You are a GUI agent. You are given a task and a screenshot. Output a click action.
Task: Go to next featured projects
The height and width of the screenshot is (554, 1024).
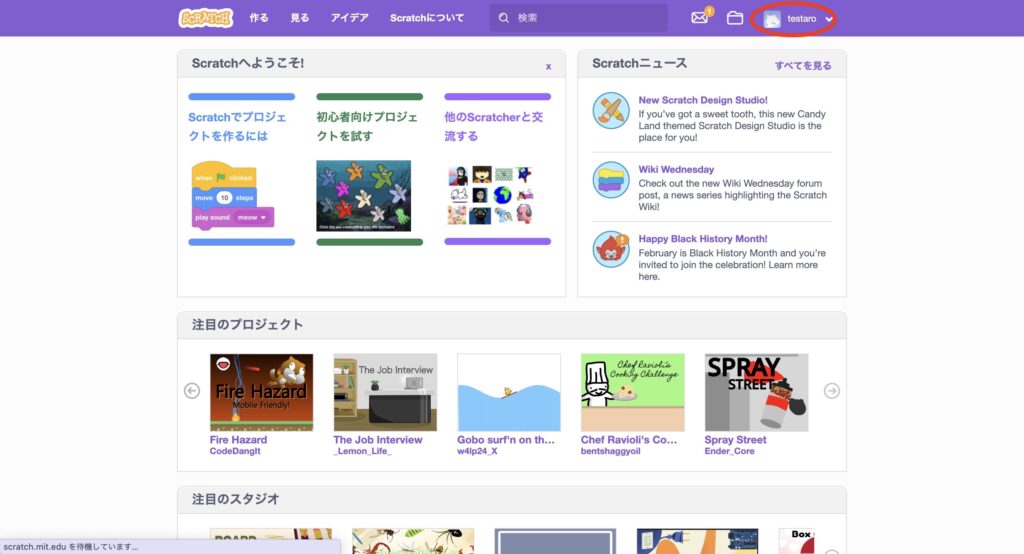coord(831,391)
